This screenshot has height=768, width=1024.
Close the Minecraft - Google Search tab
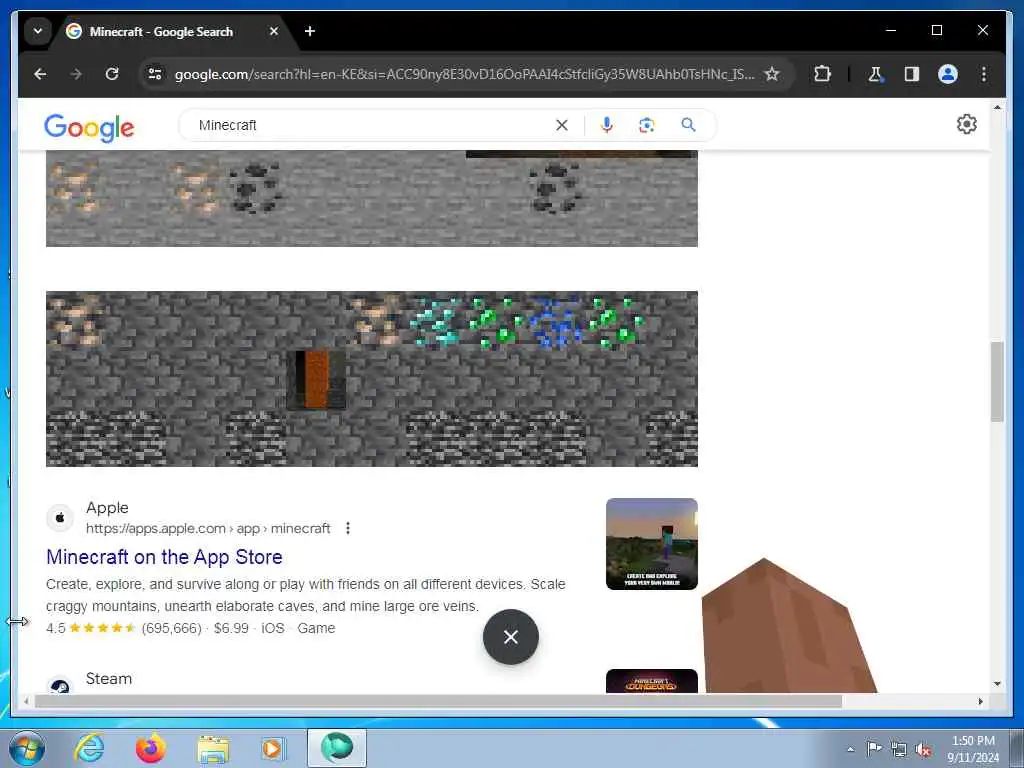pyautogui.click(x=274, y=31)
